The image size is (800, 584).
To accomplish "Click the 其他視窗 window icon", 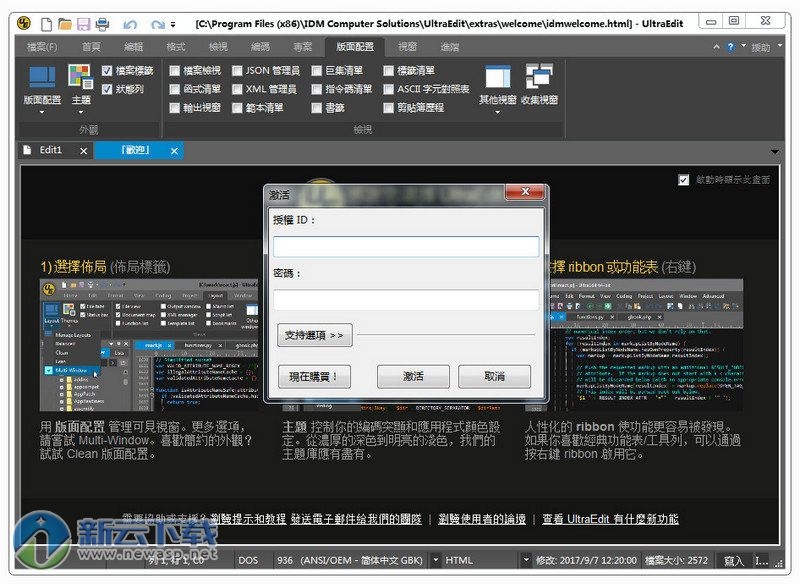I will [497, 77].
